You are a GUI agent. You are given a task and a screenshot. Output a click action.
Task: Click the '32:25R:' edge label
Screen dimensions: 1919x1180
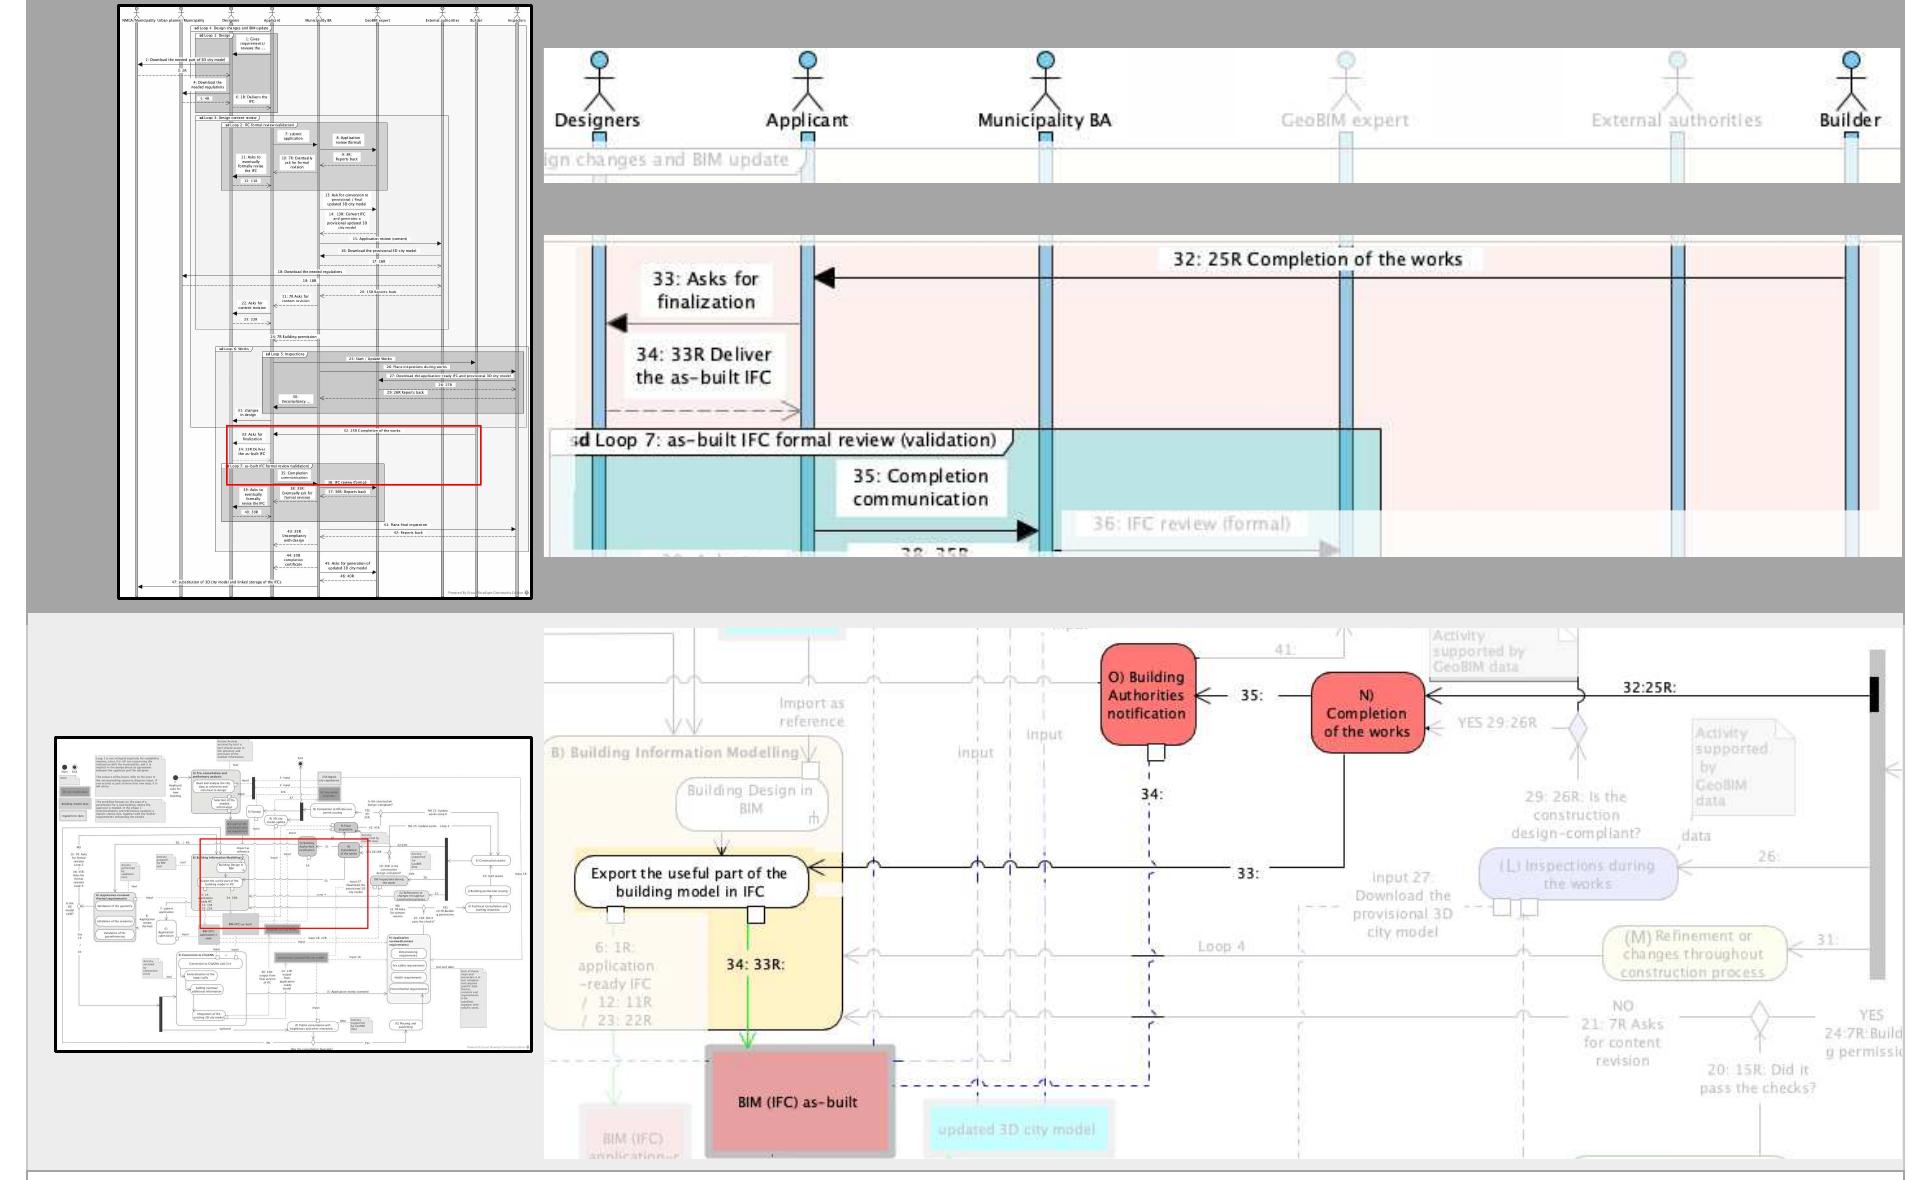(x=1648, y=687)
